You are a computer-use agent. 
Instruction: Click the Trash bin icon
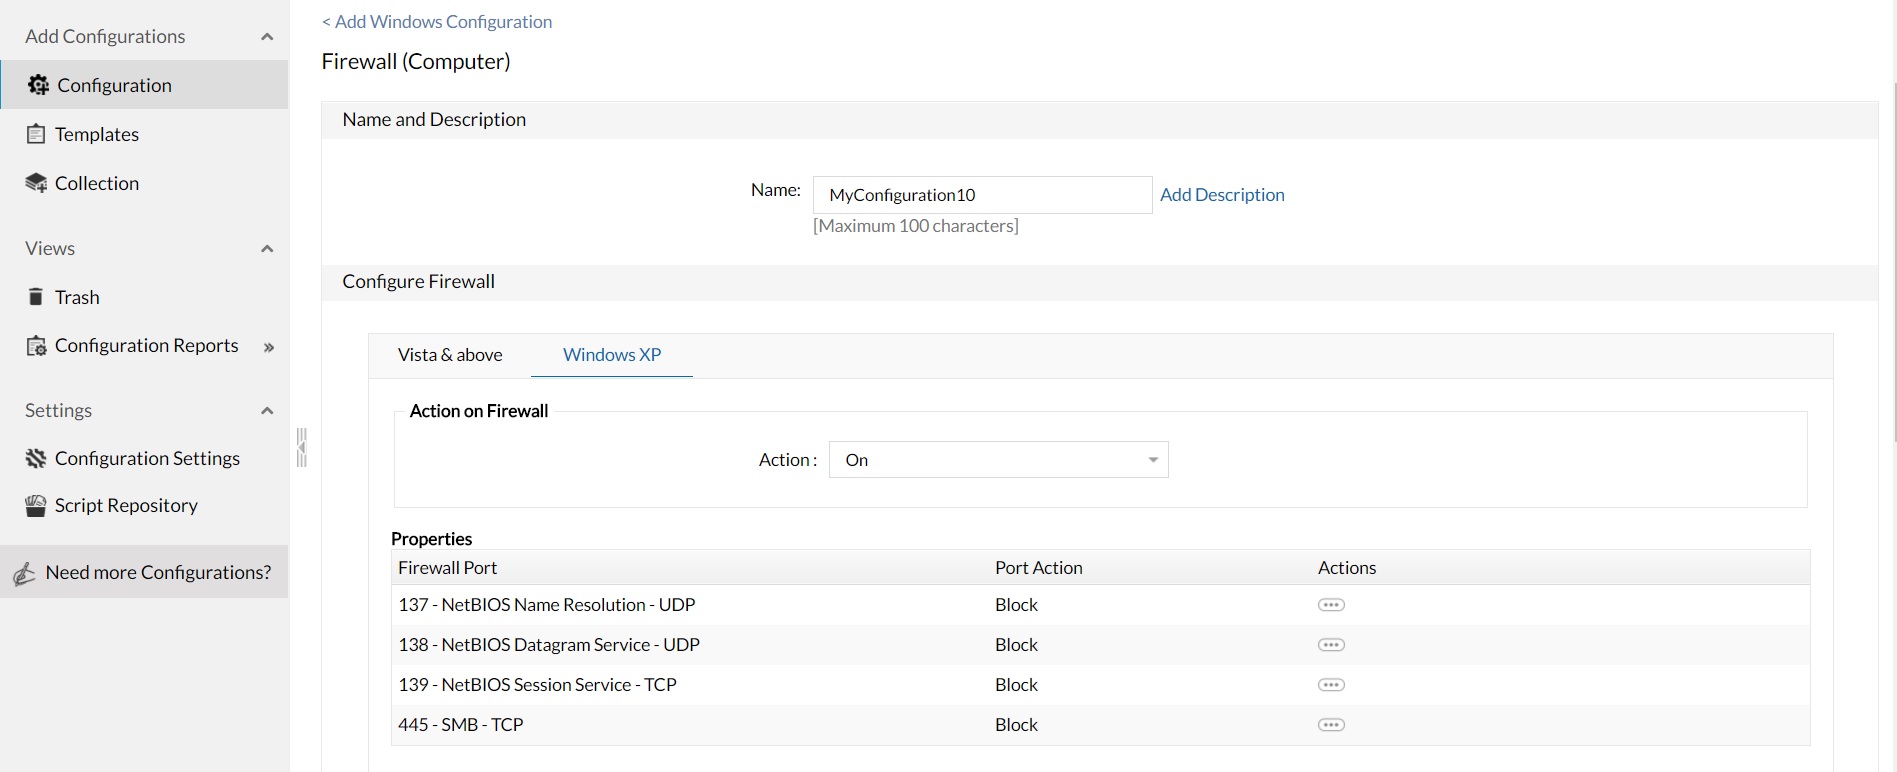(36, 297)
